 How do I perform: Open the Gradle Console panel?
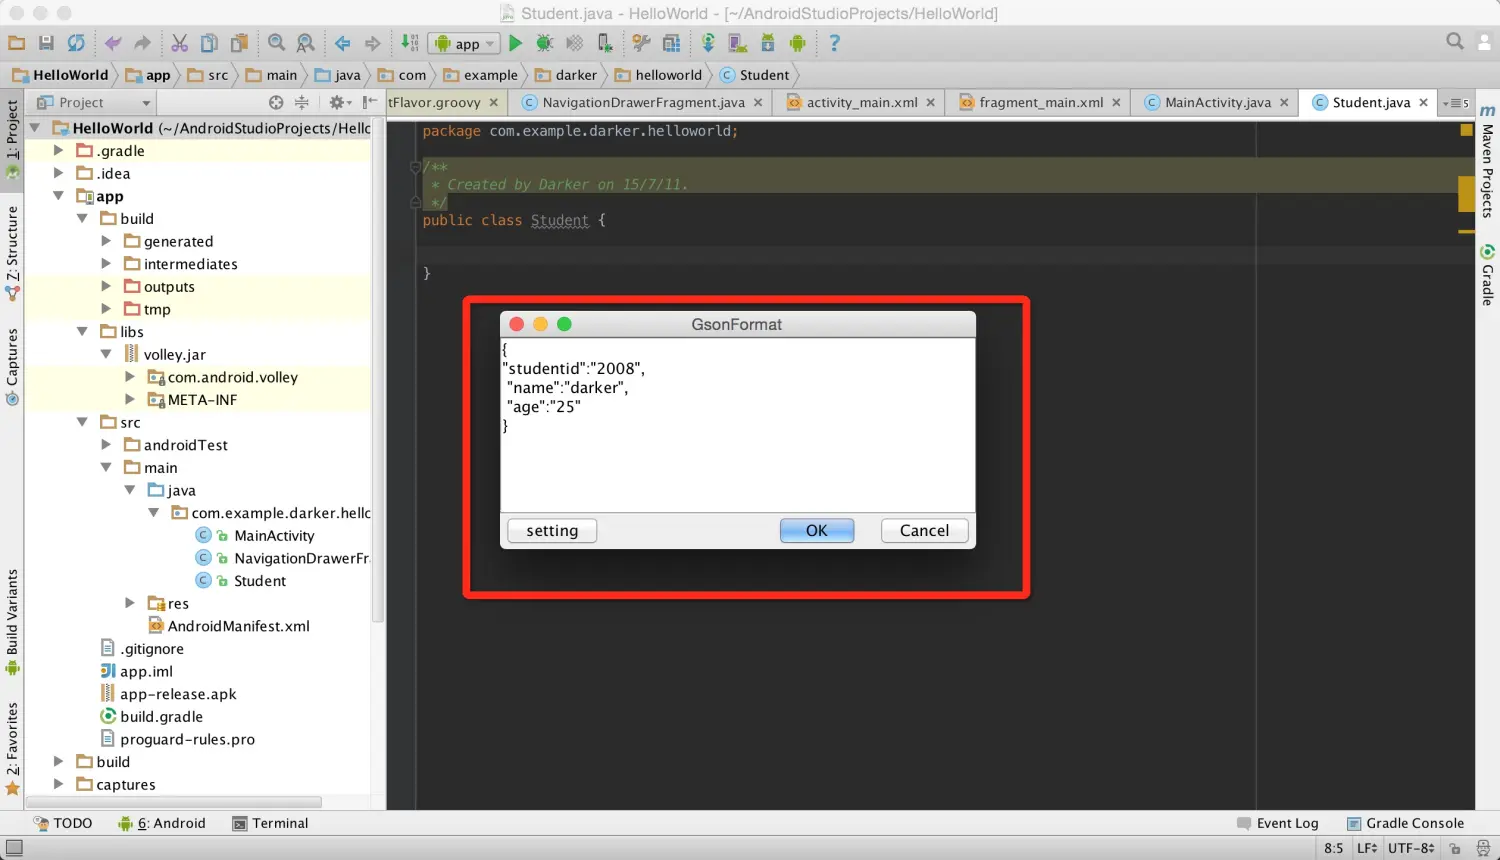coord(1405,823)
